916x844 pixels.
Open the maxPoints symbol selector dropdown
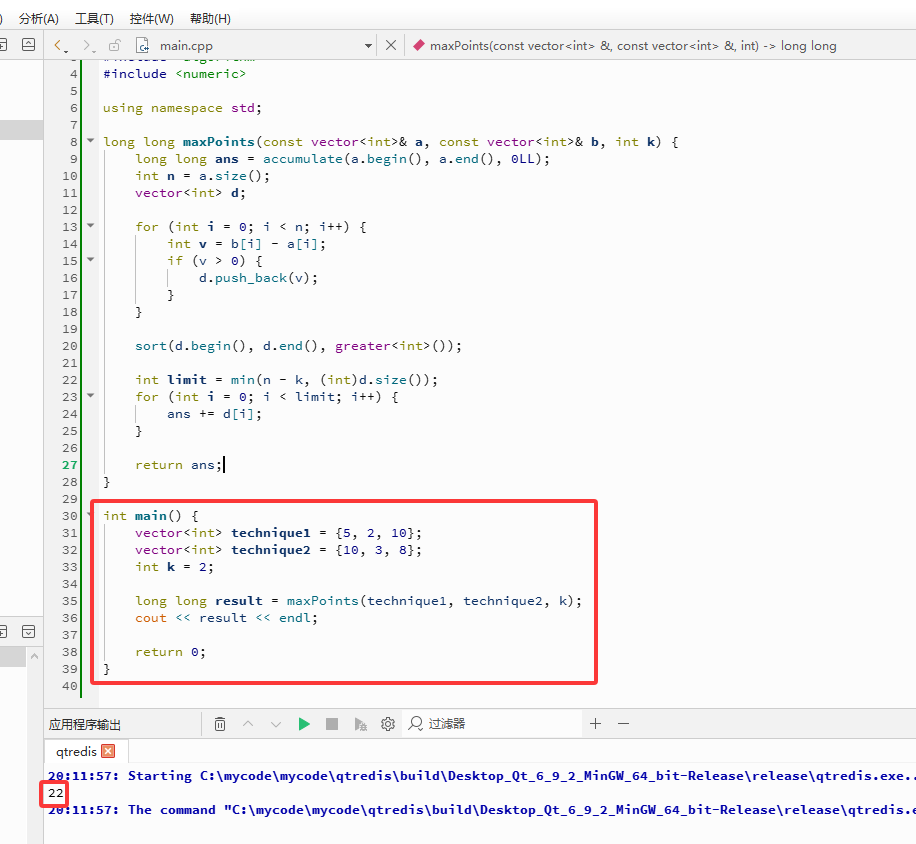tap(633, 46)
